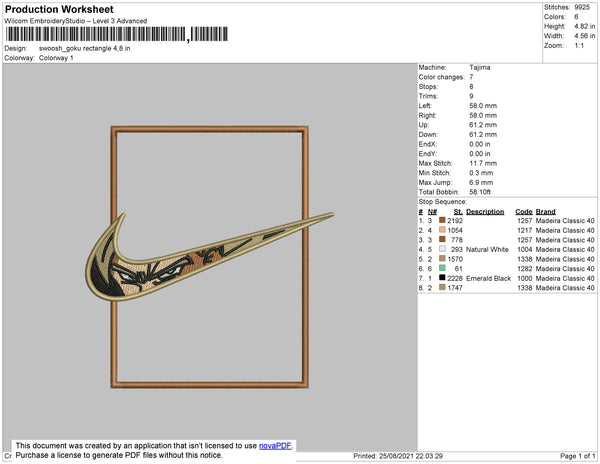Click the barcode under the worksheet title

click(117, 34)
